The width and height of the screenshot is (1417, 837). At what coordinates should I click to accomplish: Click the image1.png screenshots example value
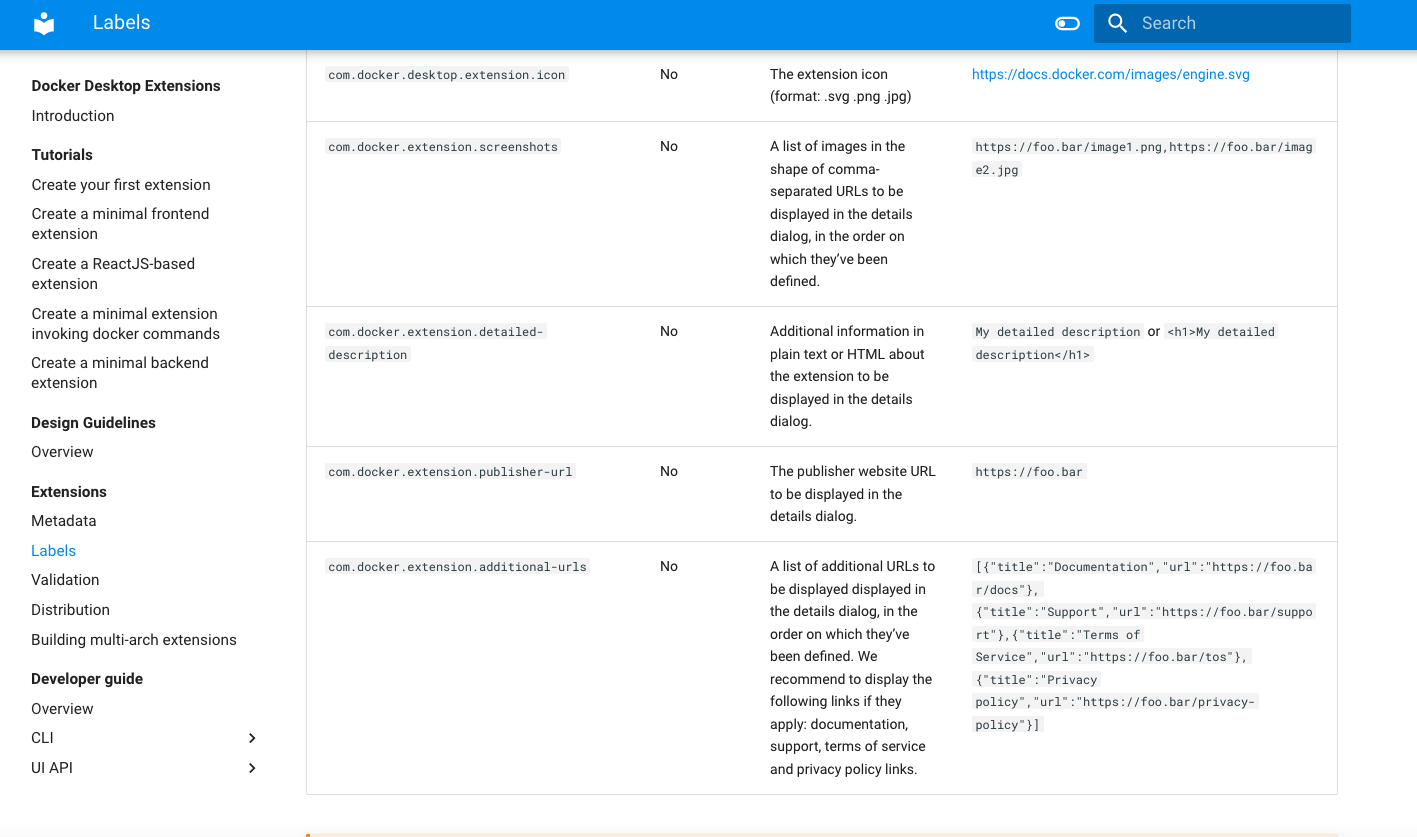[1143, 158]
